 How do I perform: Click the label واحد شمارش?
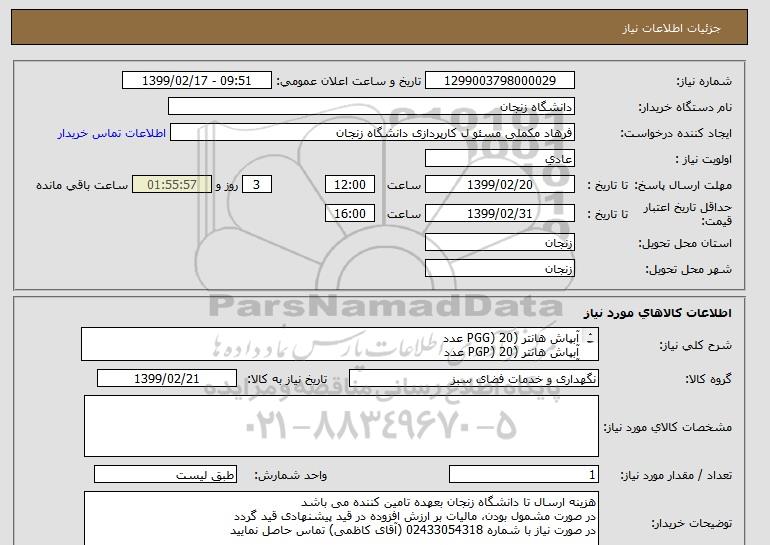[x=291, y=475]
